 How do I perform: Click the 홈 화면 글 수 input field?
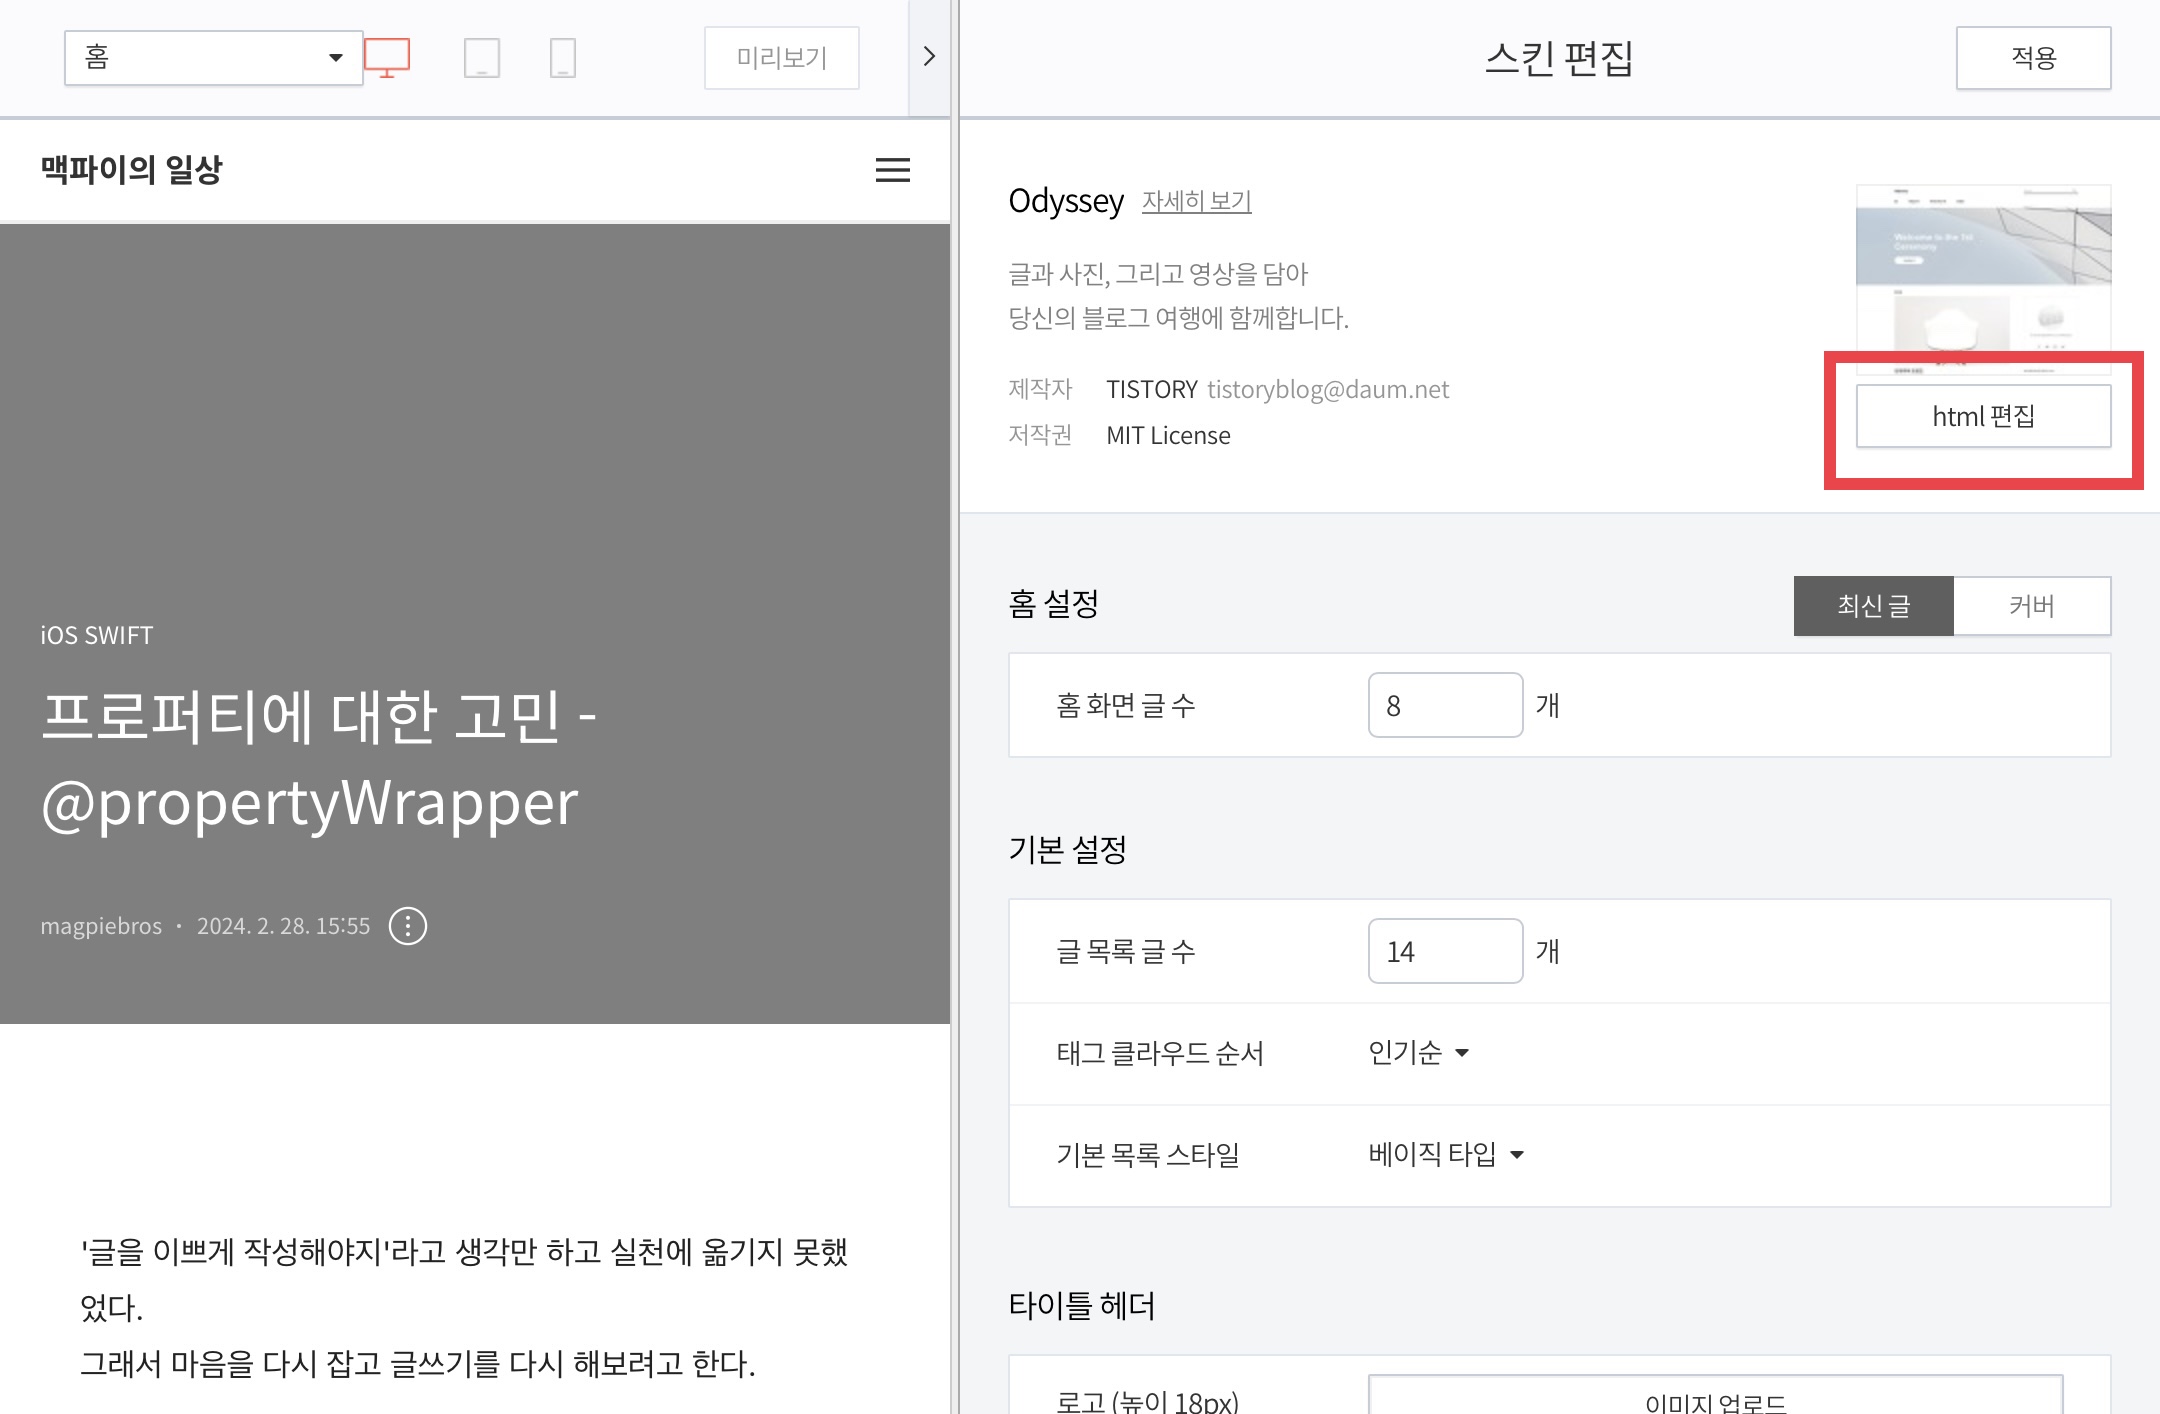tap(1445, 706)
